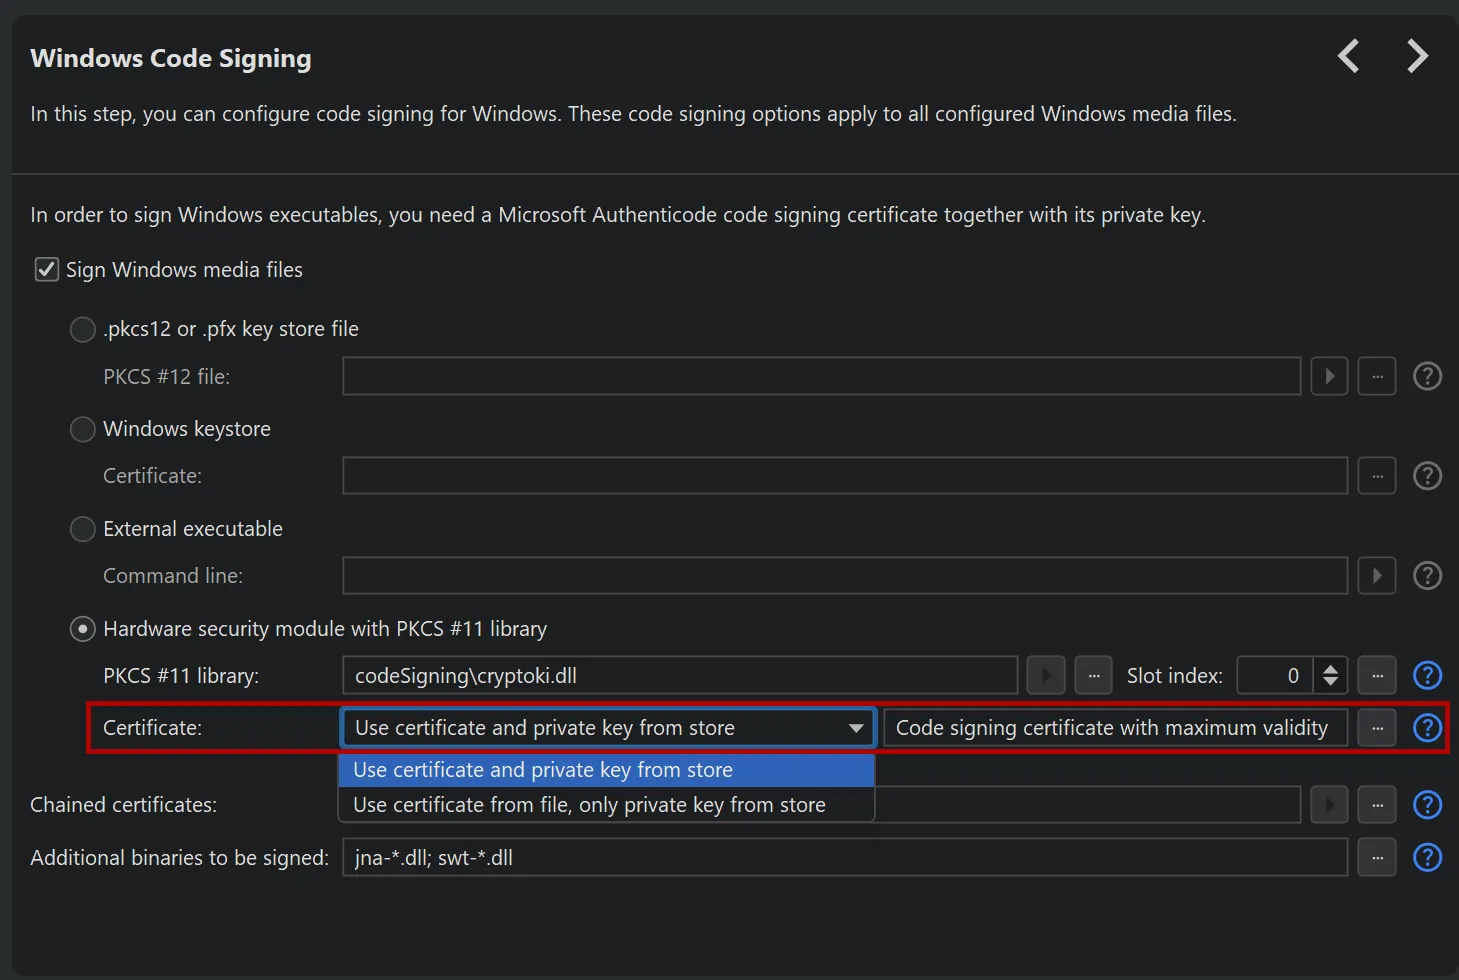This screenshot has width=1459, height=980.
Task: Go to the next wizard step arrow
Action: 1417,56
